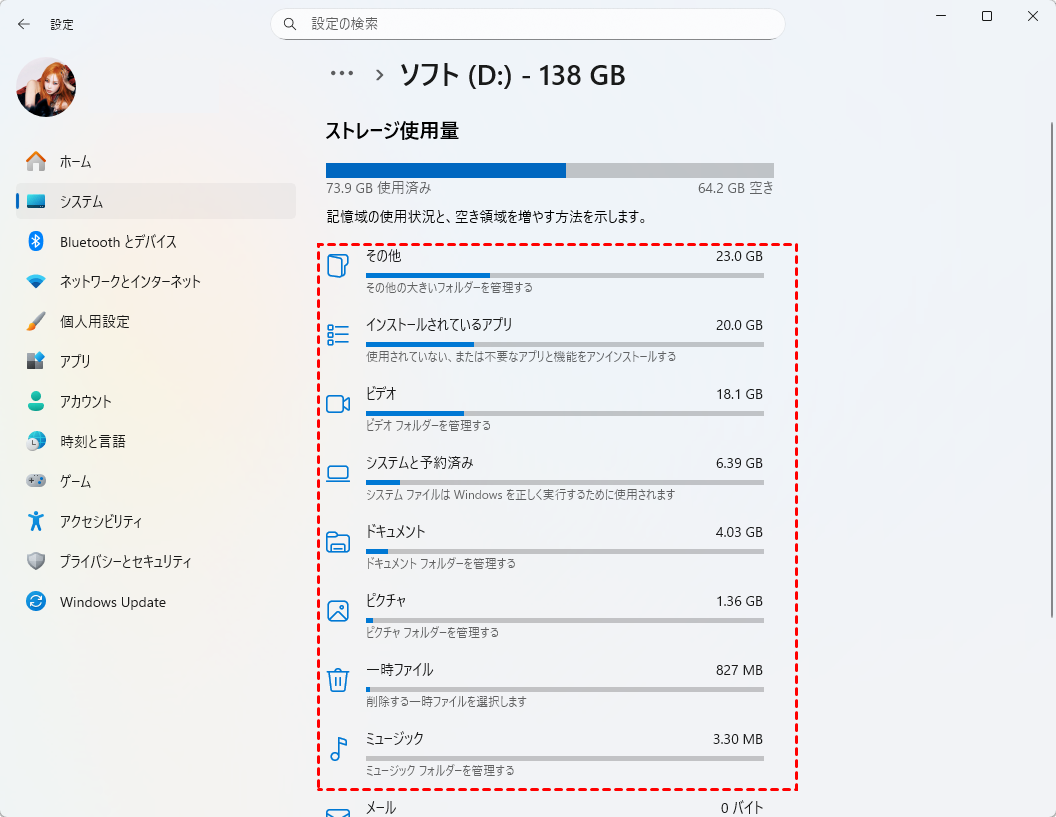The image size is (1056, 817).
Task: Go to ネットワークとインターネット section
Action: click(130, 282)
